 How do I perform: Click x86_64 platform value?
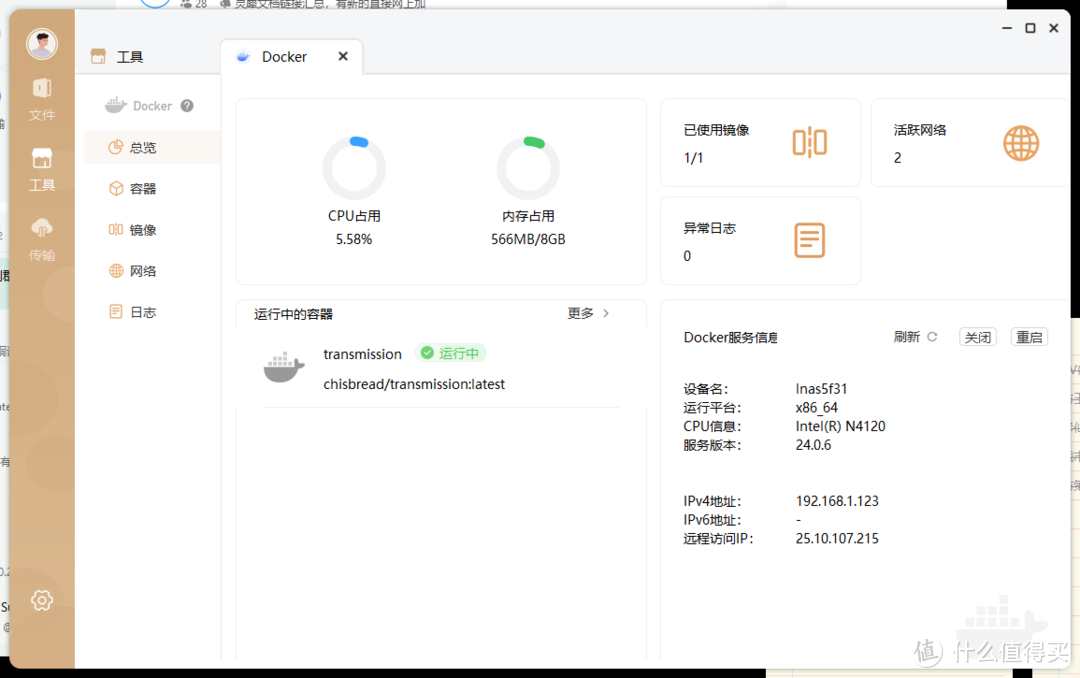point(816,408)
